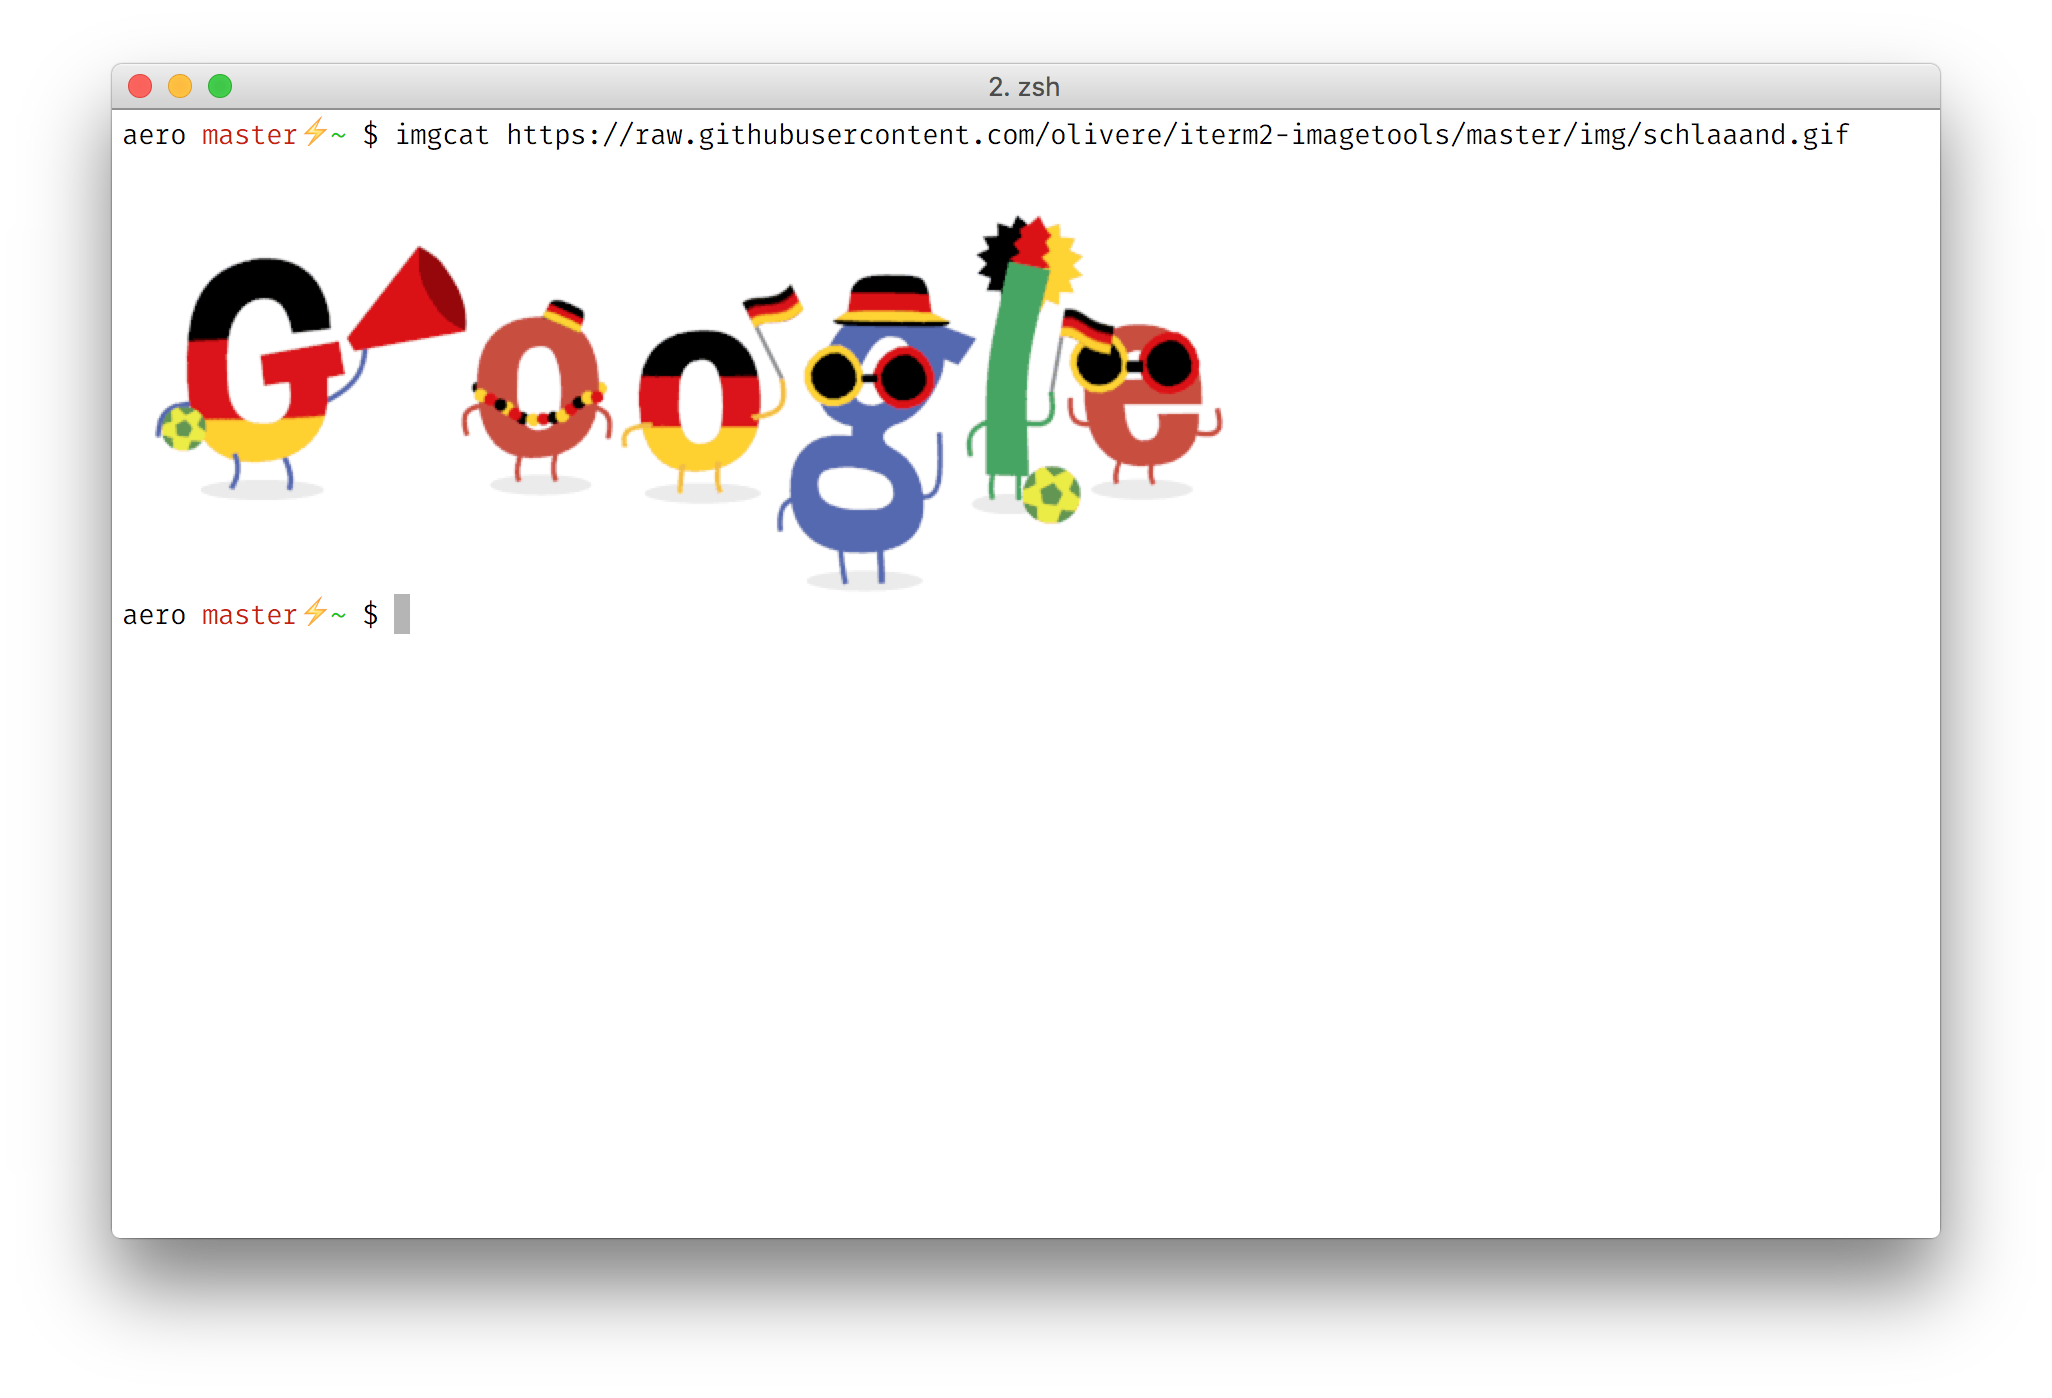
Task: Click the gray terminal cursor block
Action: [x=402, y=614]
